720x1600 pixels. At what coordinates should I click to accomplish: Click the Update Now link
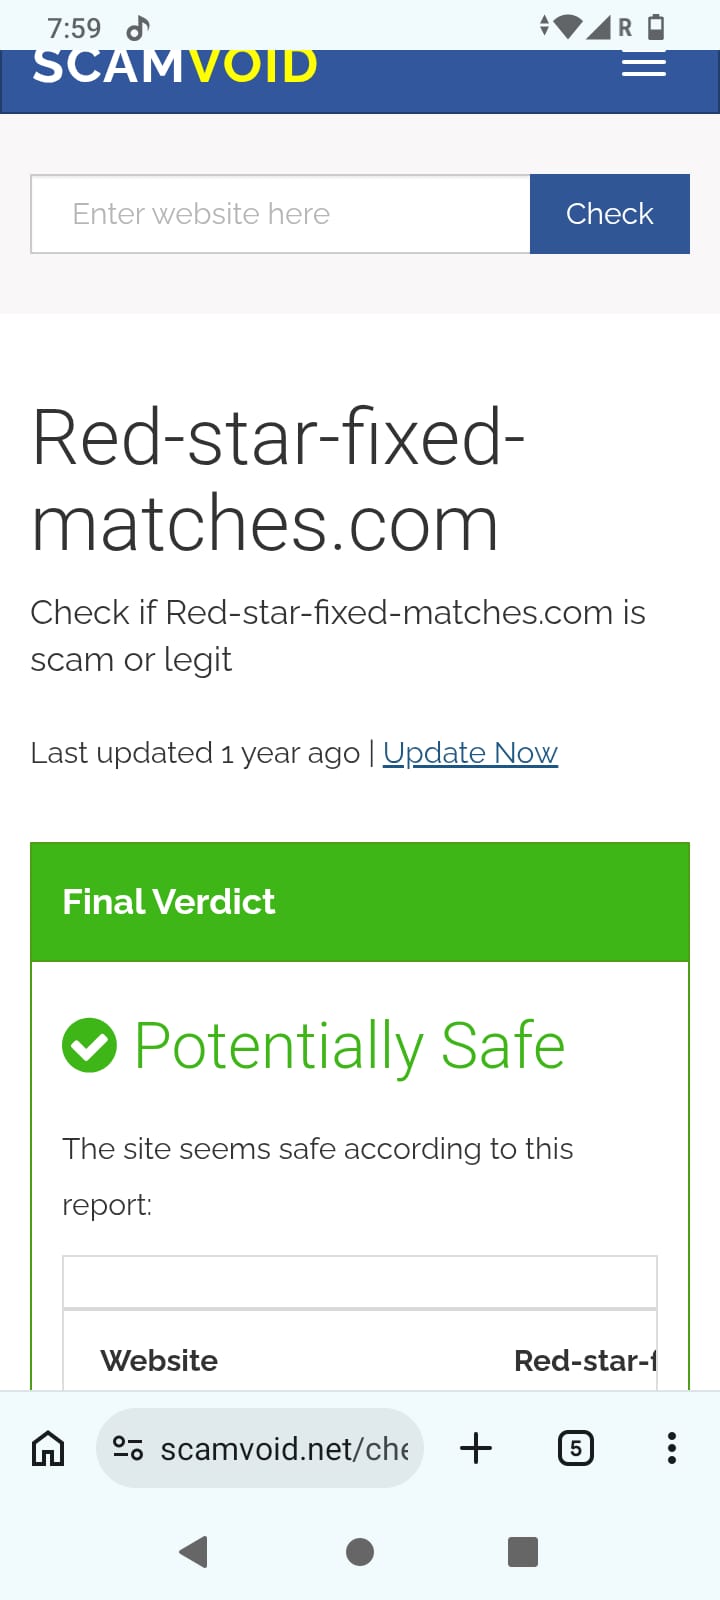click(470, 753)
